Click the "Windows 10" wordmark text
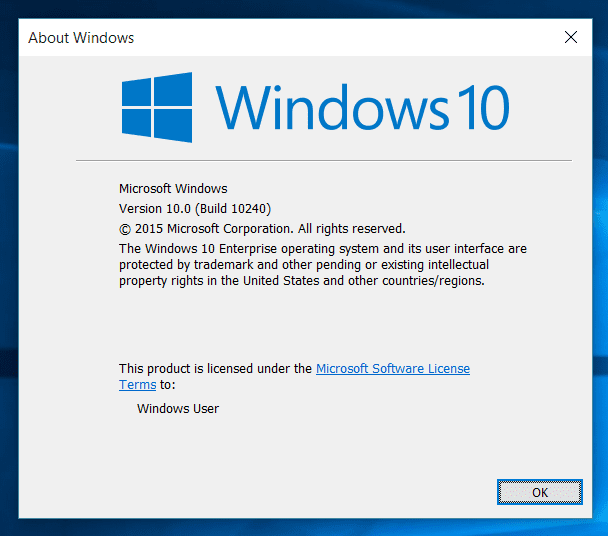Viewport: 608px width, 536px height. (362, 107)
